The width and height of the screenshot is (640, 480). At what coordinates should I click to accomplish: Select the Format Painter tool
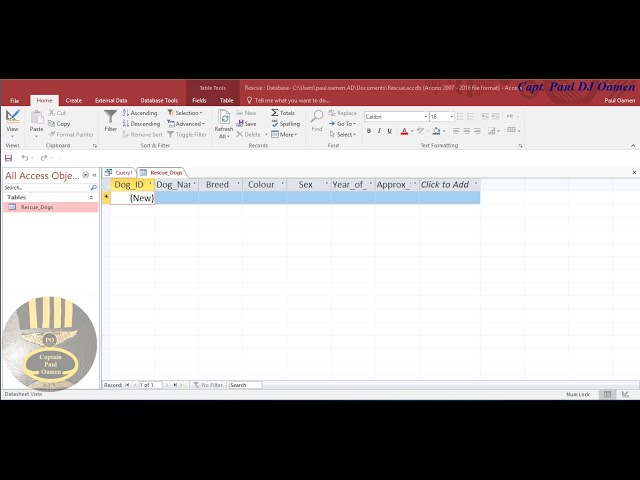(x=71, y=134)
